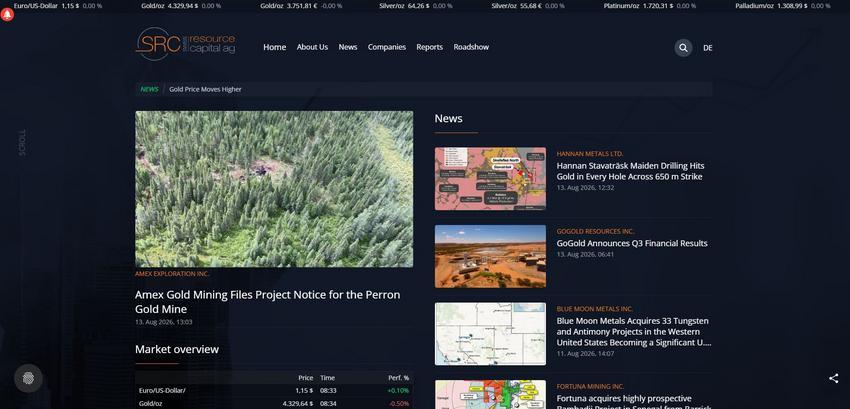Click Euro/US-Dollar 1,15 $ in top ticker

[x=57, y=5]
